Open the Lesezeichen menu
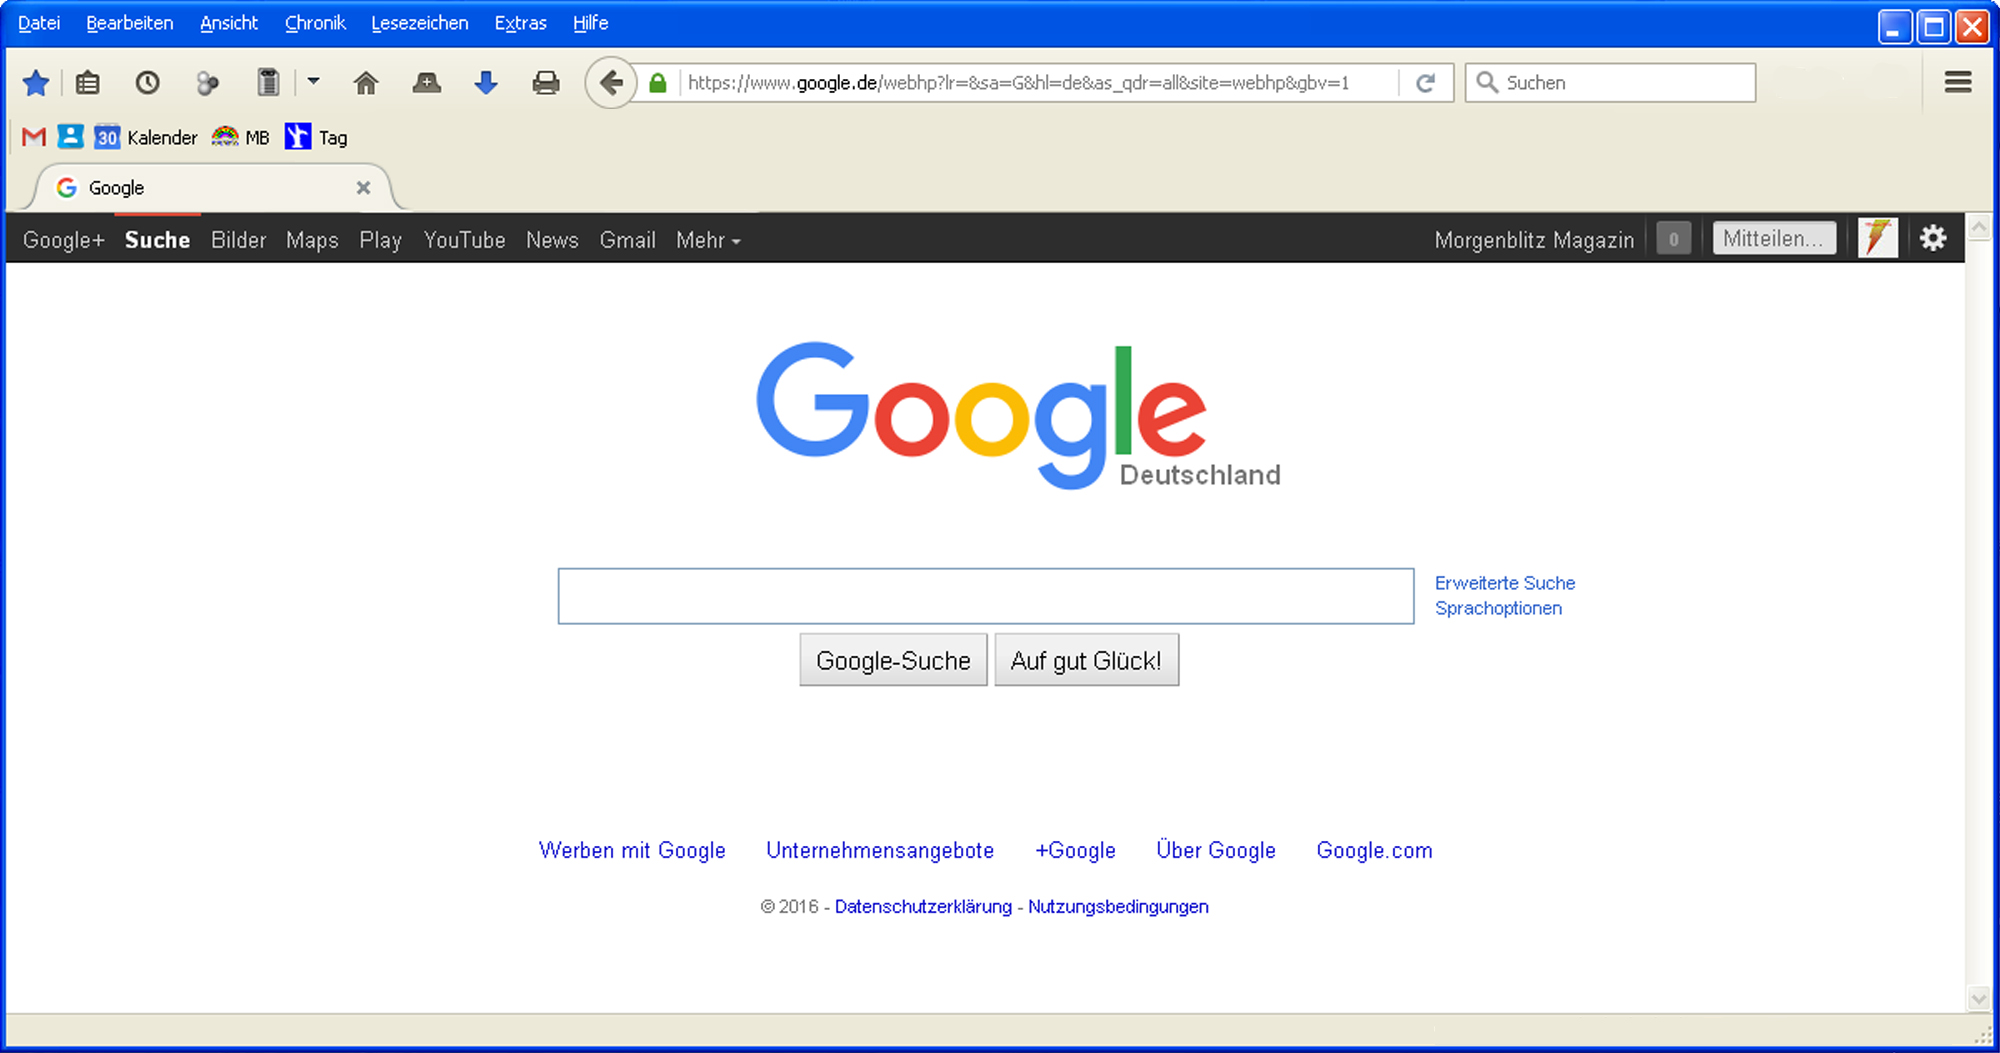 coord(420,23)
